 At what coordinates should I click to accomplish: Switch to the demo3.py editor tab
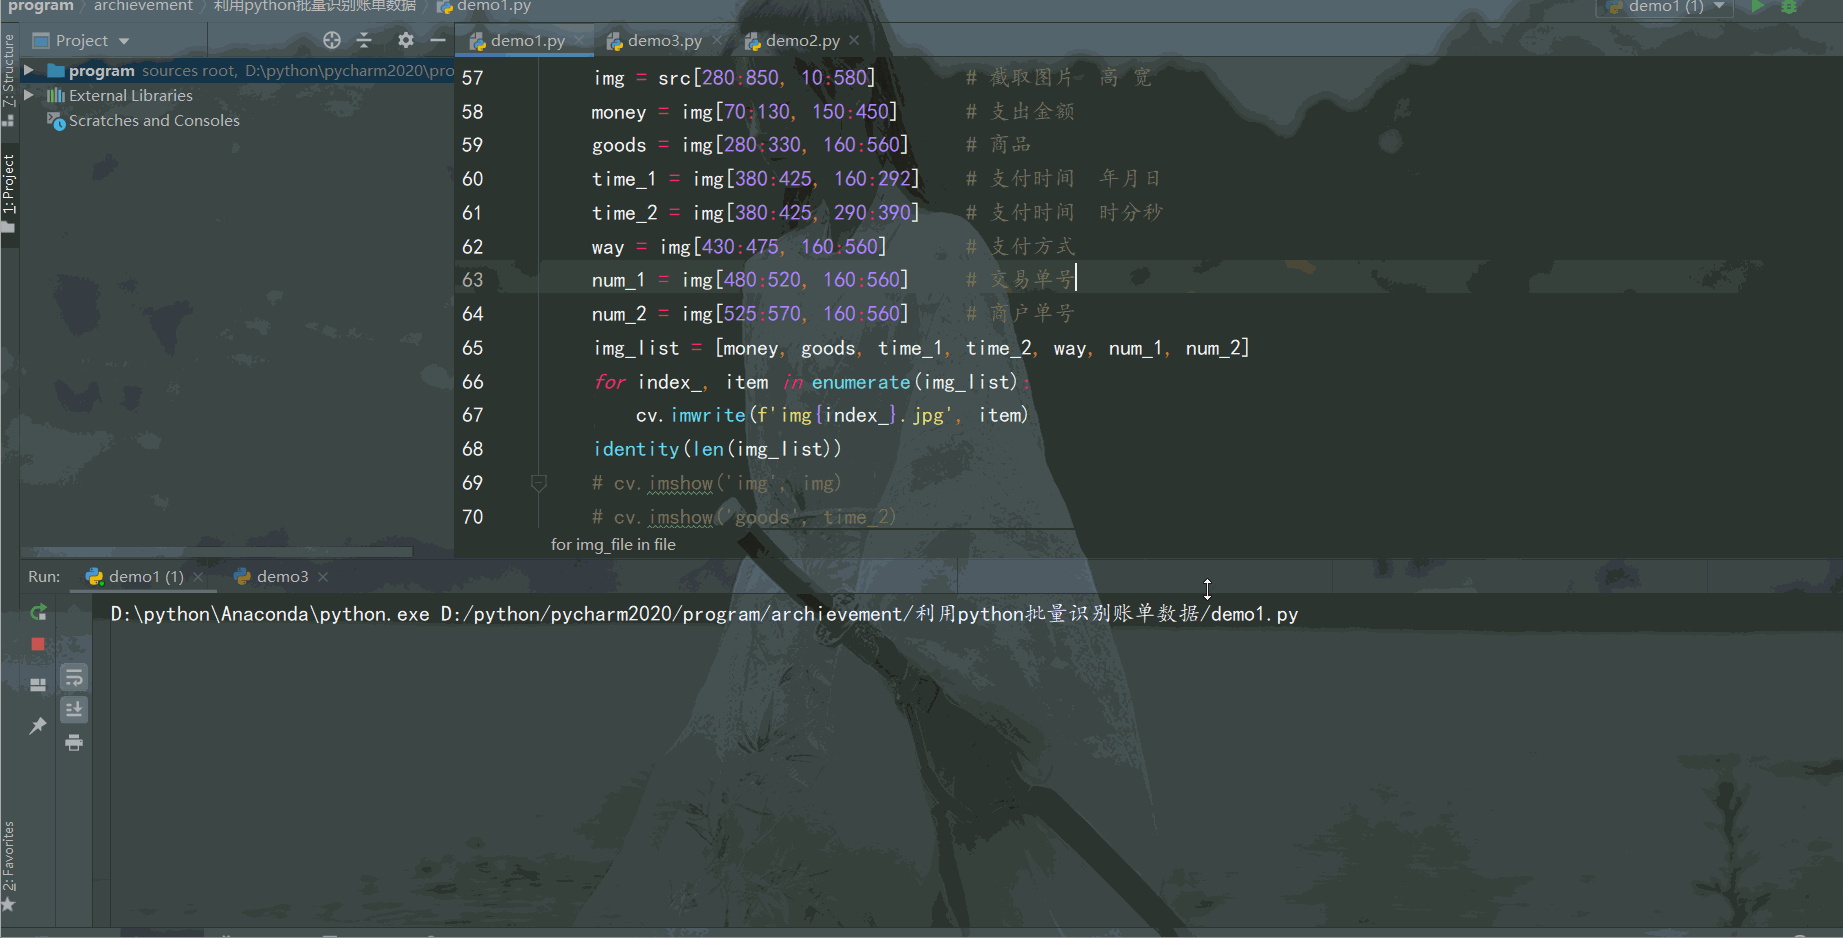click(x=664, y=41)
